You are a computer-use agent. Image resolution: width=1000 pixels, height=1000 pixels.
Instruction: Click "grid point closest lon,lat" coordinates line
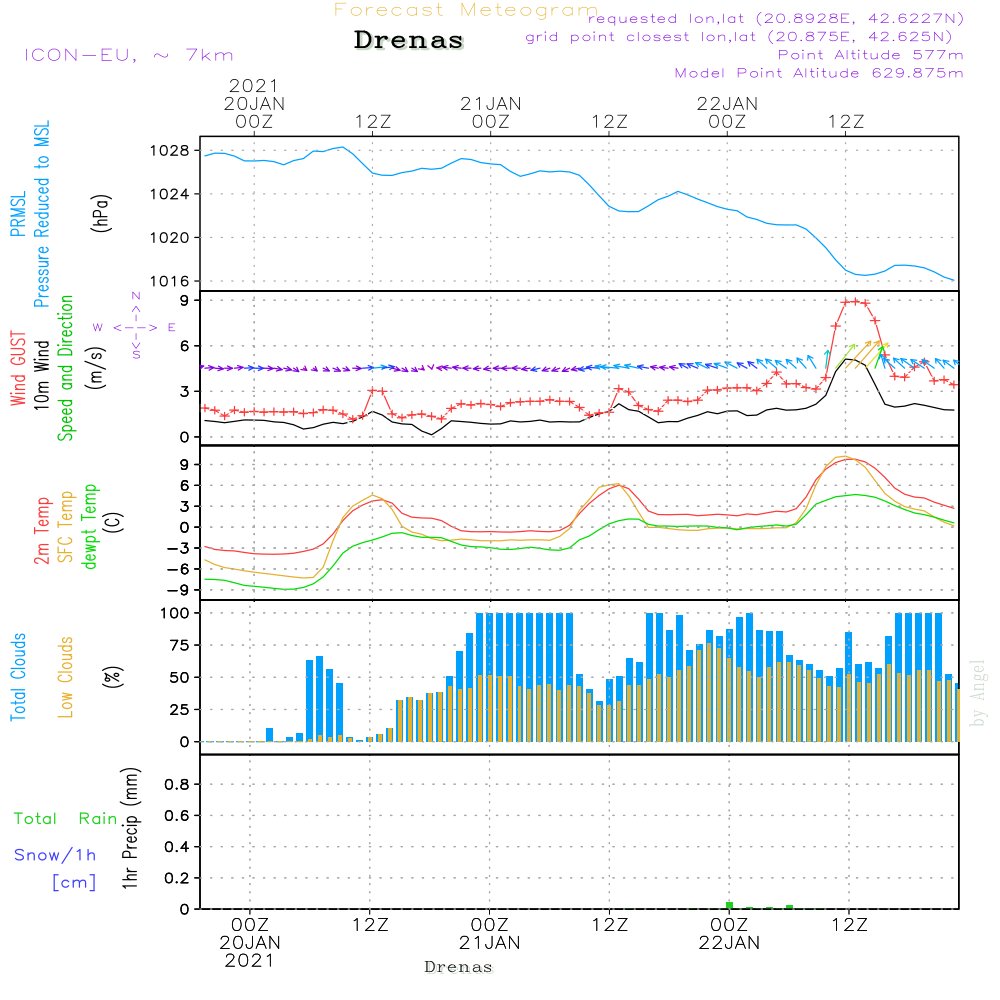[739, 37]
